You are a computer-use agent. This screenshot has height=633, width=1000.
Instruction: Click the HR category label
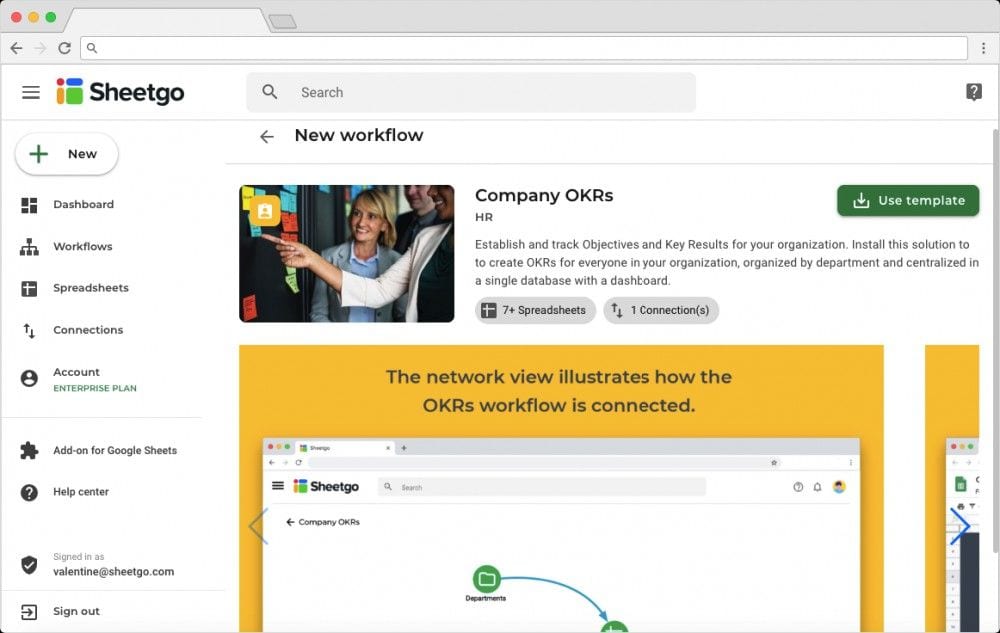484,217
